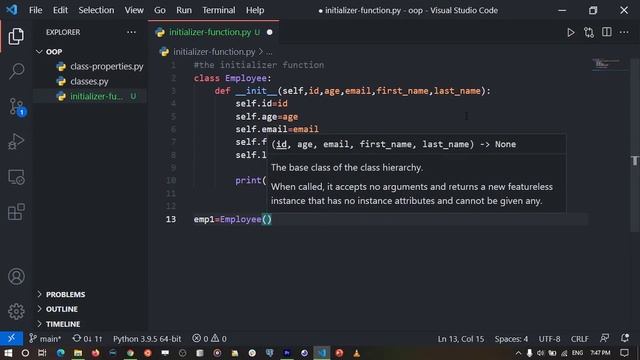Open Windows Action Center notifications
This screenshot has width=640, height=360.
tap(624, 353)
